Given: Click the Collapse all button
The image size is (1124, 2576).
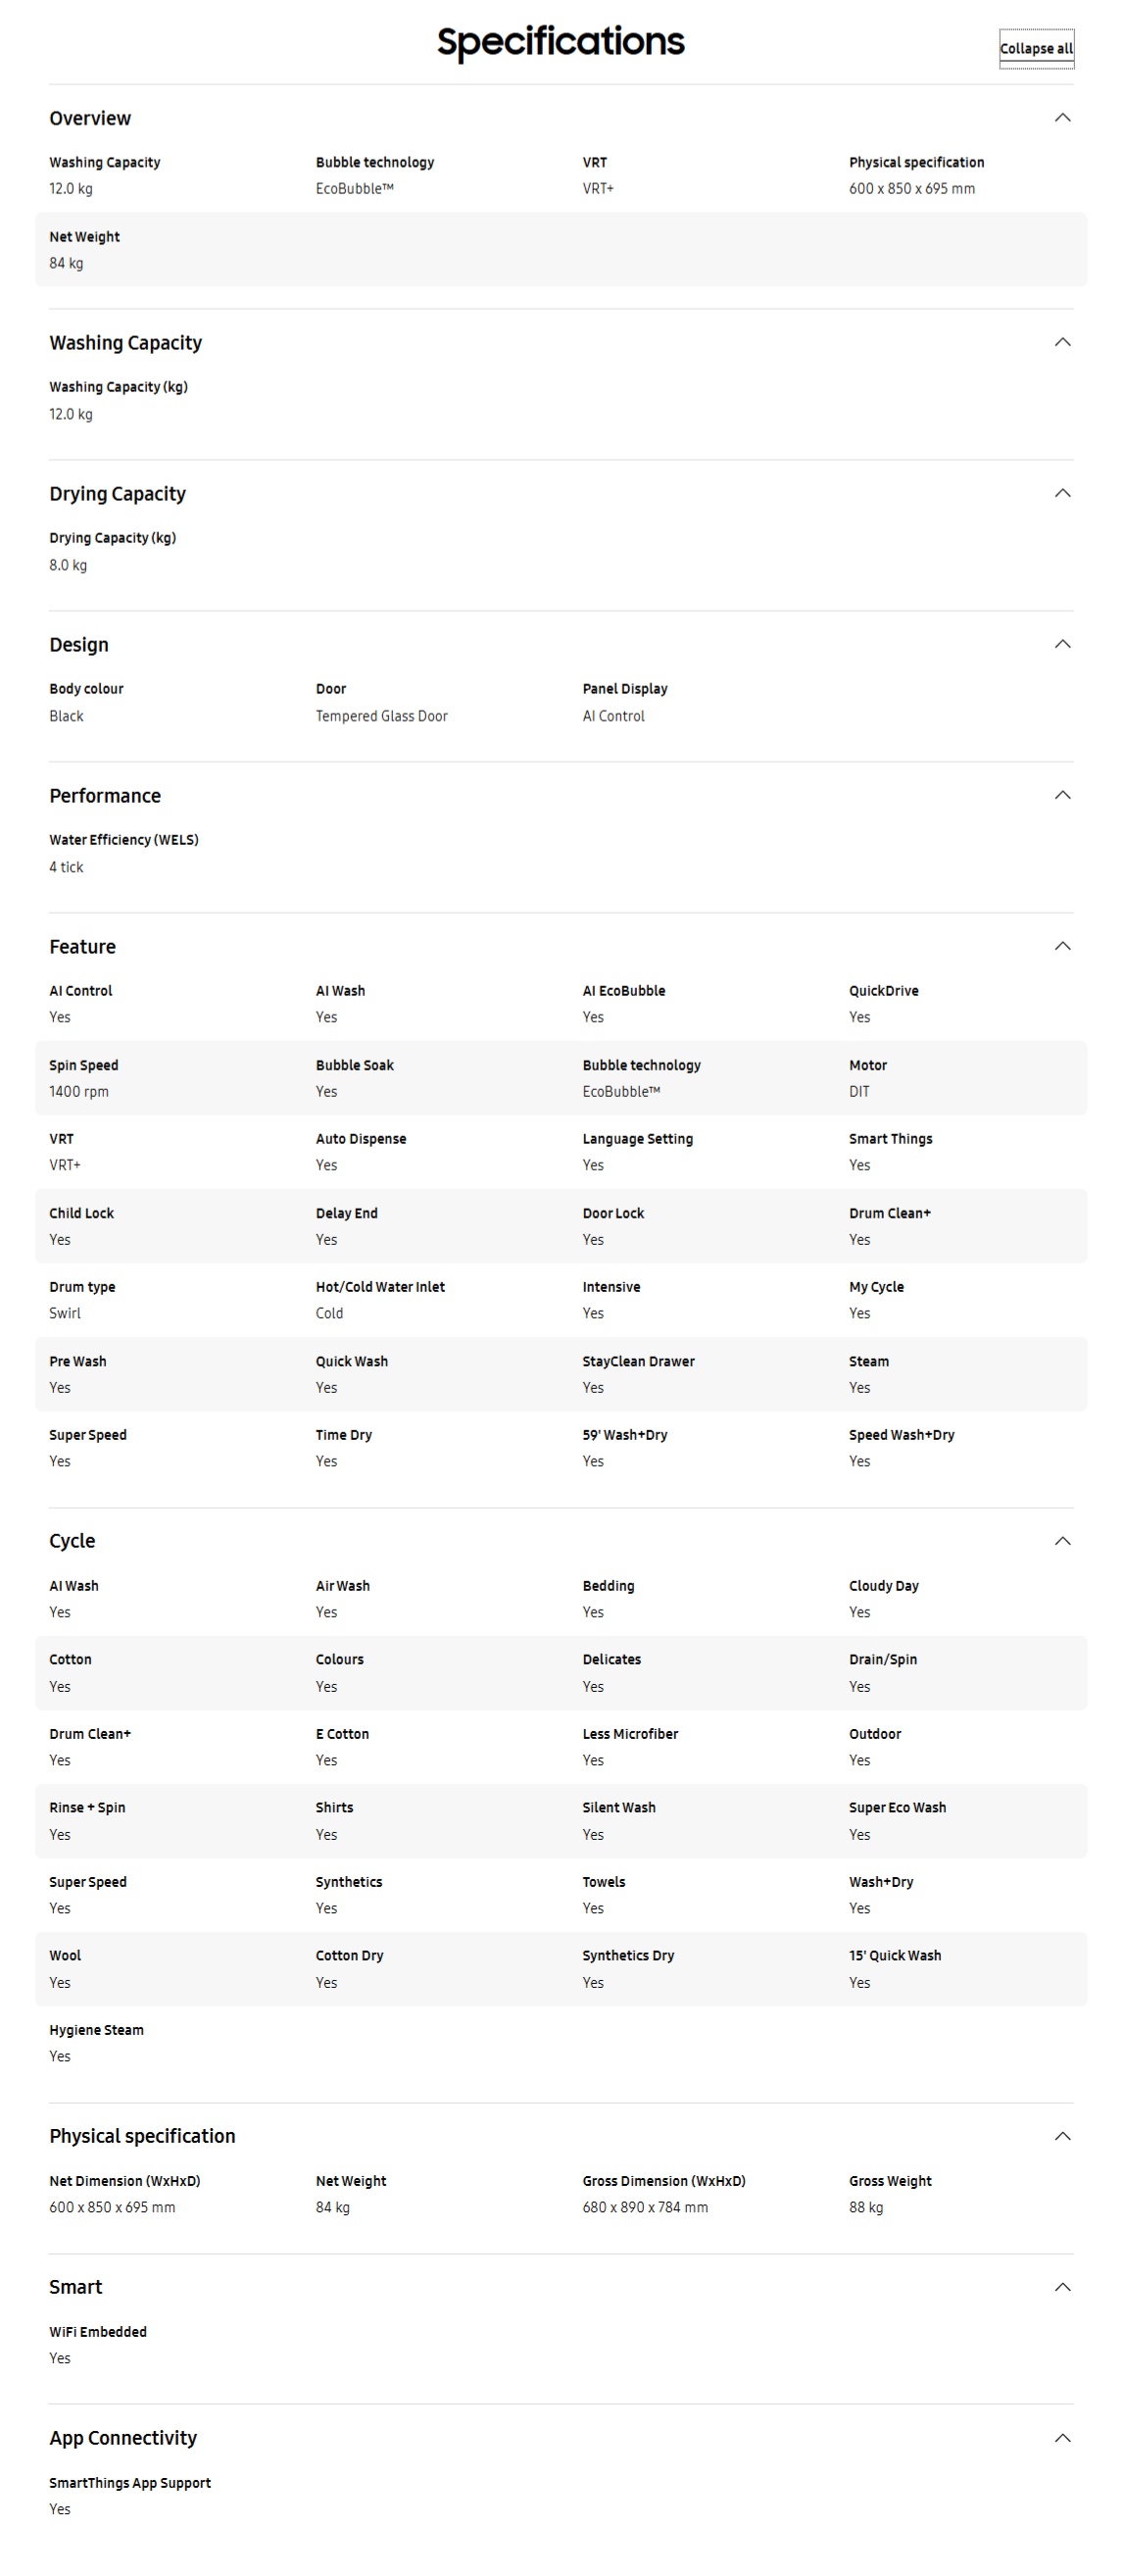Looking at the screenshot, I should 1036,48.
